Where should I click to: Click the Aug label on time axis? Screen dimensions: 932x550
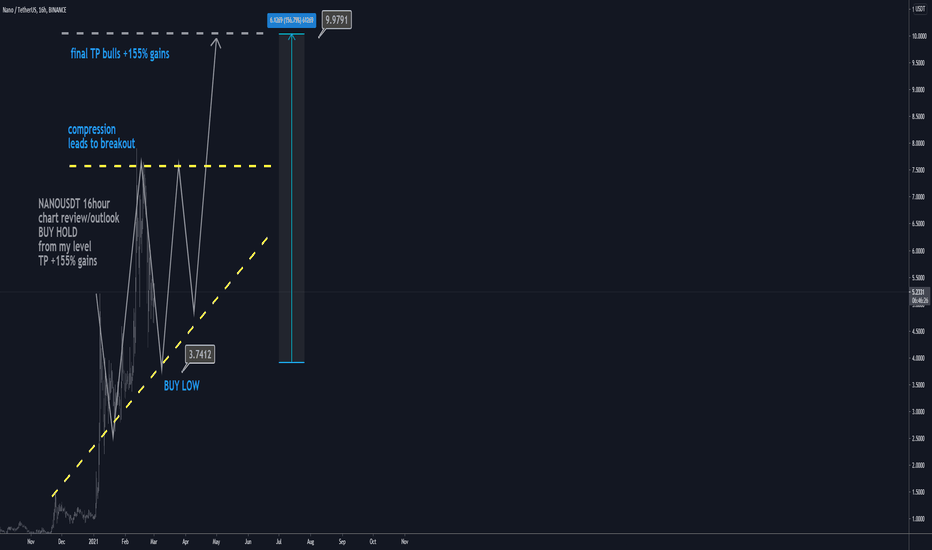pyautogui.click(x=310, y=542)
